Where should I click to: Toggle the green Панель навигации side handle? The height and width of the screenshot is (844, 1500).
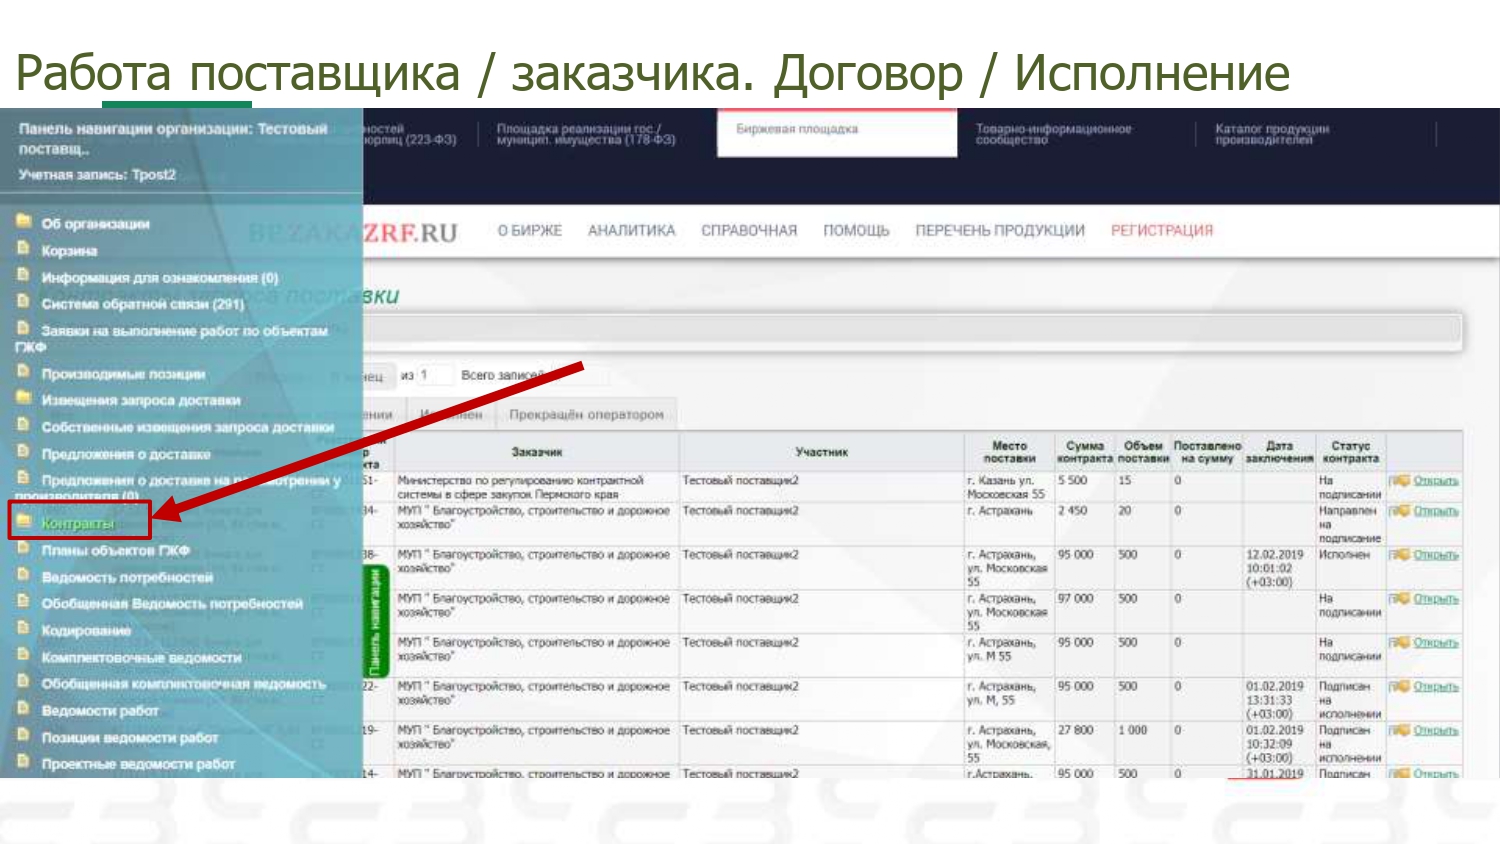(374, 621)
